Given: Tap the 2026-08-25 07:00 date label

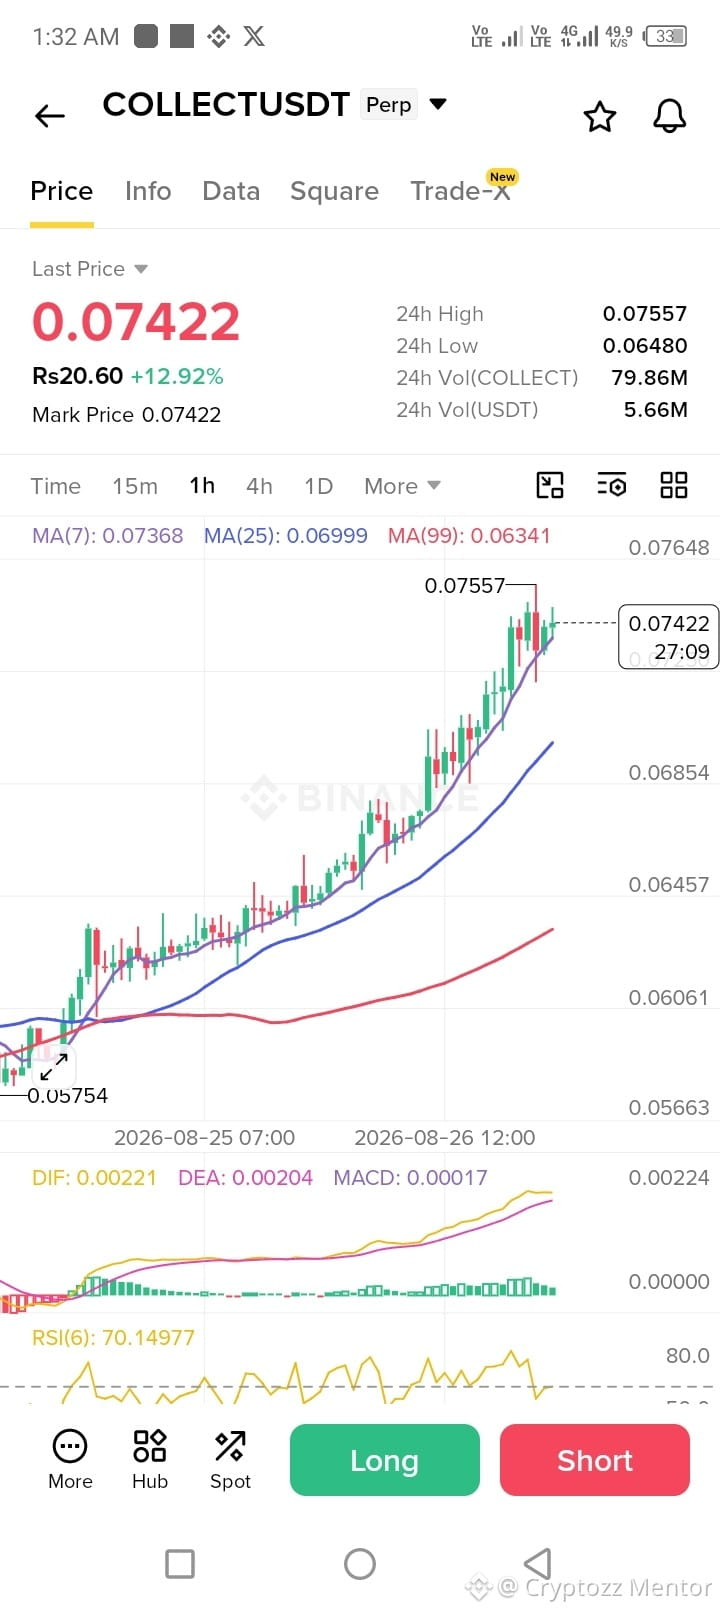Looking at the screenshot, I should pos(204,1138).
